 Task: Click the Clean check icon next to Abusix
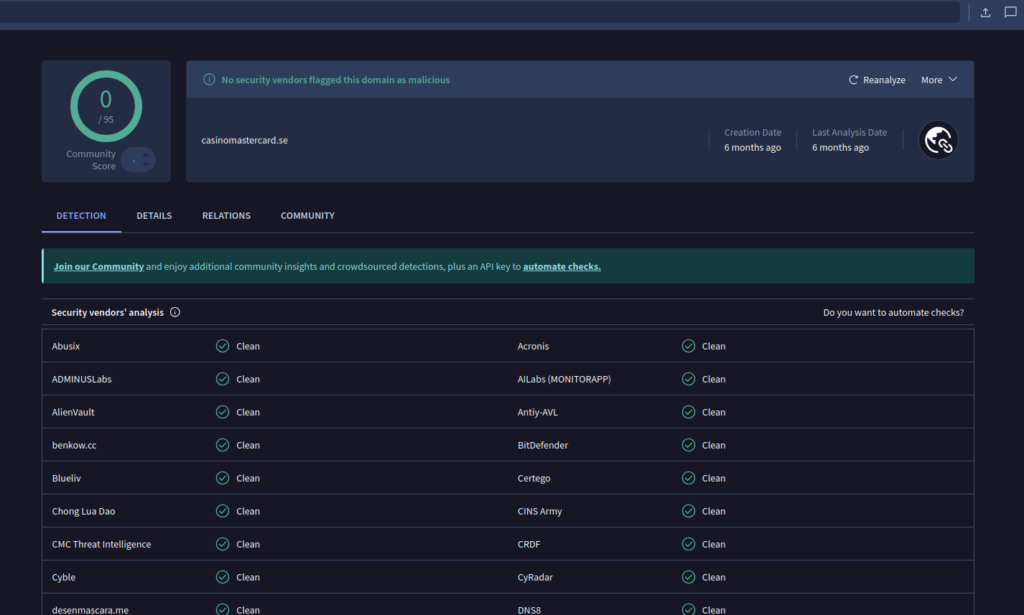coord(222,346)
